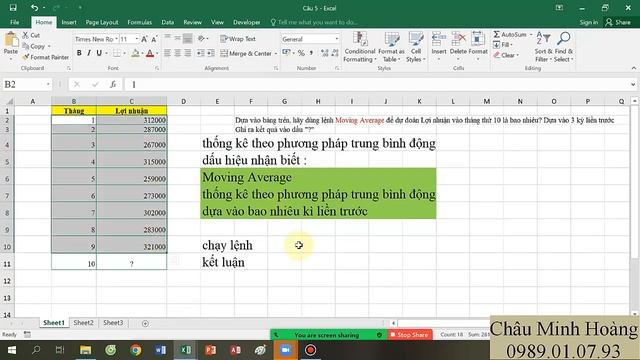Align text left
The height and width of the screenshot is (360, 640).
point(167,53)
